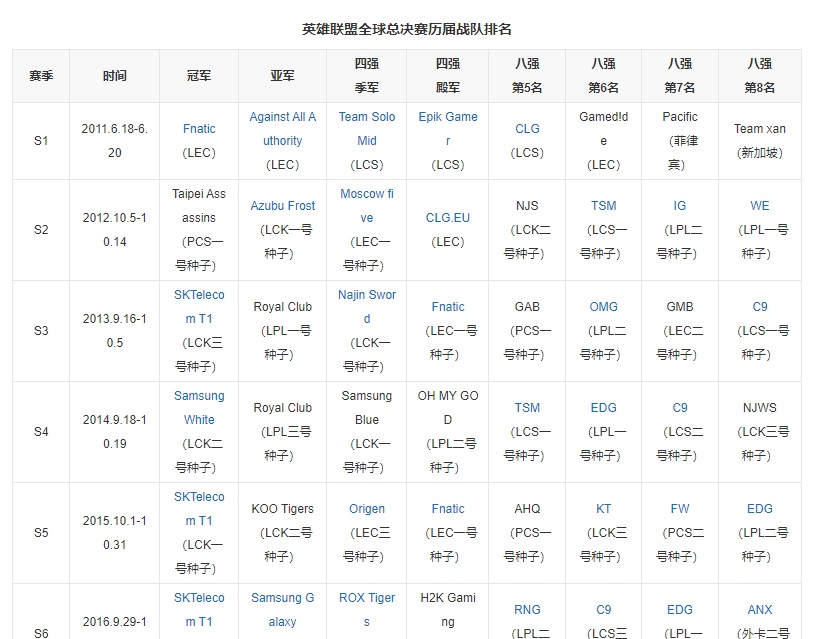Image resolution: width=814 pixels, height=639 pixels.
Task: Open the Team Solo Mid link
Action: pos(367,129)
